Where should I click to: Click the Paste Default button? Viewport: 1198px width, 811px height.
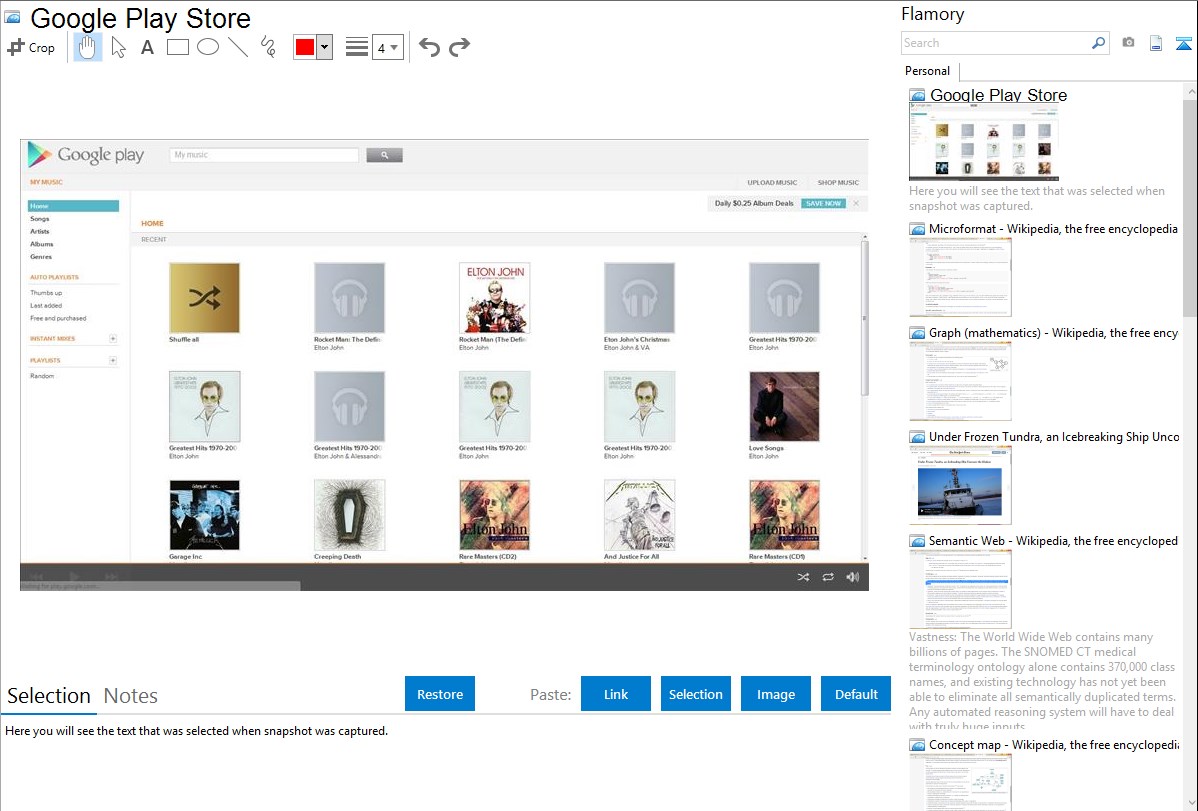tap(856, 694)
